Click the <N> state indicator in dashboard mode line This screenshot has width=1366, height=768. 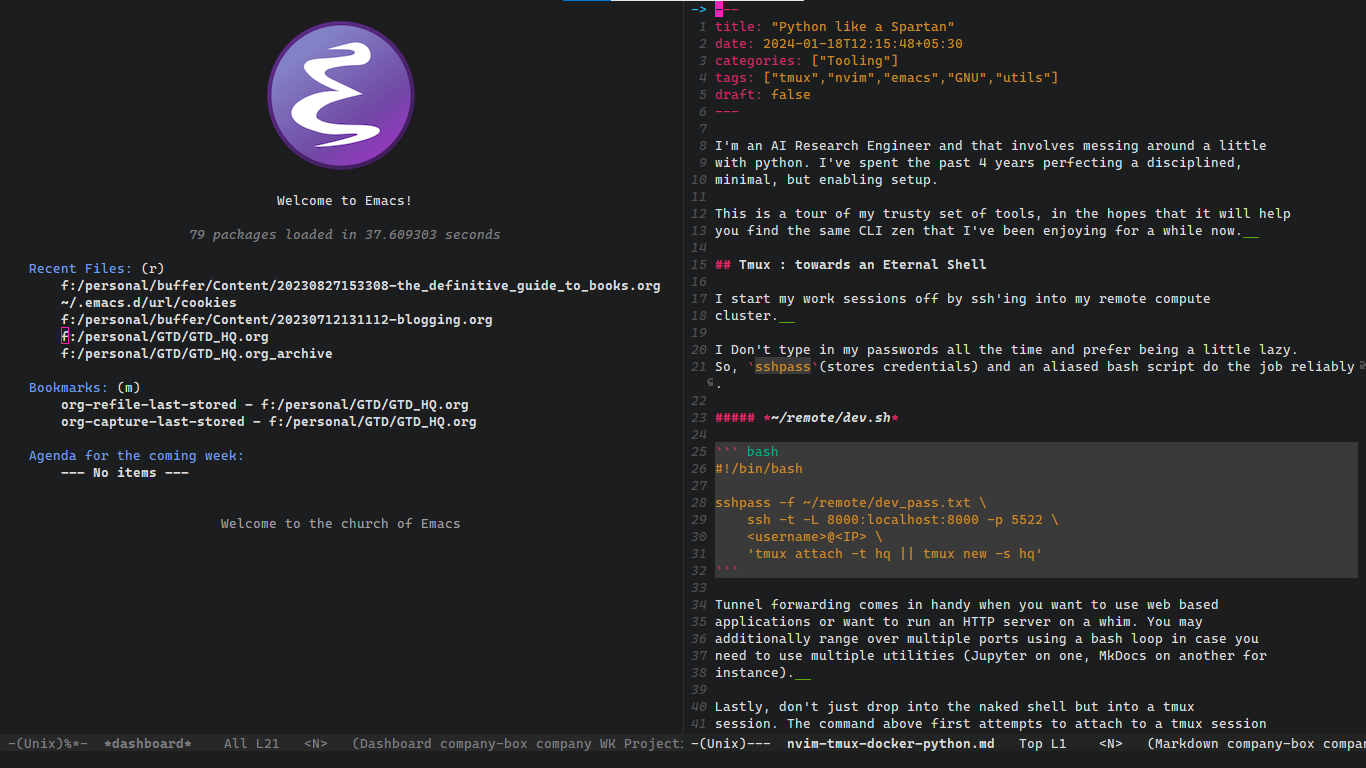[x=316, y=743]
